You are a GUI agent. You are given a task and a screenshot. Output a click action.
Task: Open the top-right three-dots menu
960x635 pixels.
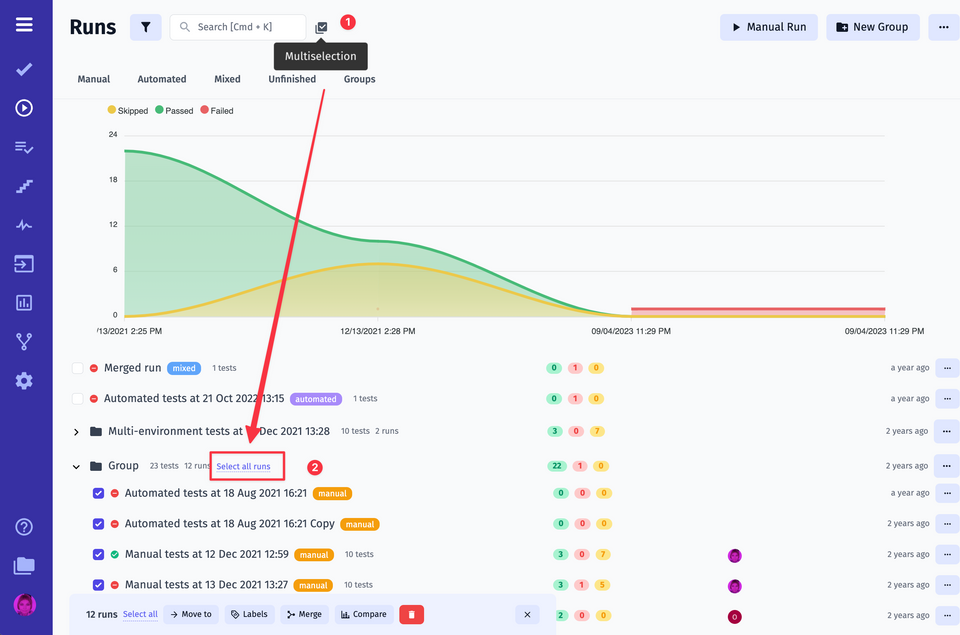tap(943, 27)
